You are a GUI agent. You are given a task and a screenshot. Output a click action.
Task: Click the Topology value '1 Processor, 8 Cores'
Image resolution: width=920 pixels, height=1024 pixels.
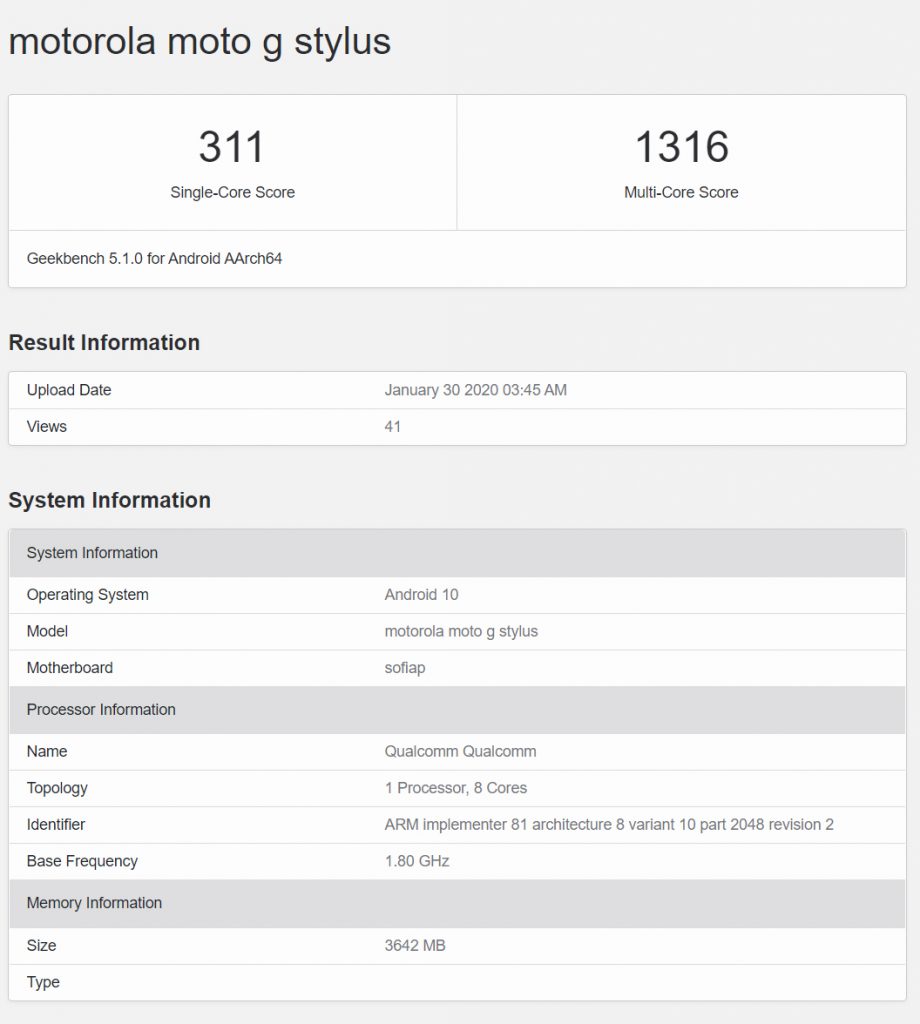point(455,787)
